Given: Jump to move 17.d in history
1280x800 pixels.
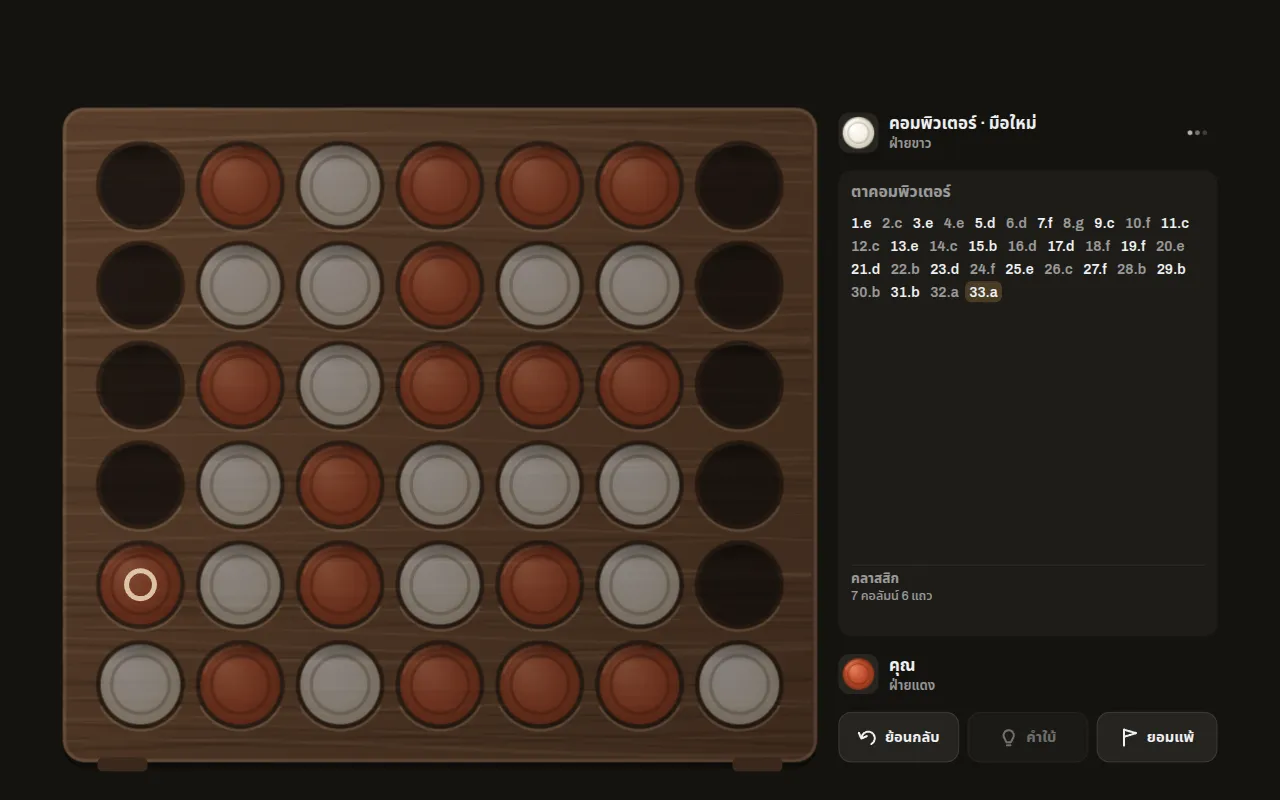Looking at the screenshot, I should [x=1061, y=246].
